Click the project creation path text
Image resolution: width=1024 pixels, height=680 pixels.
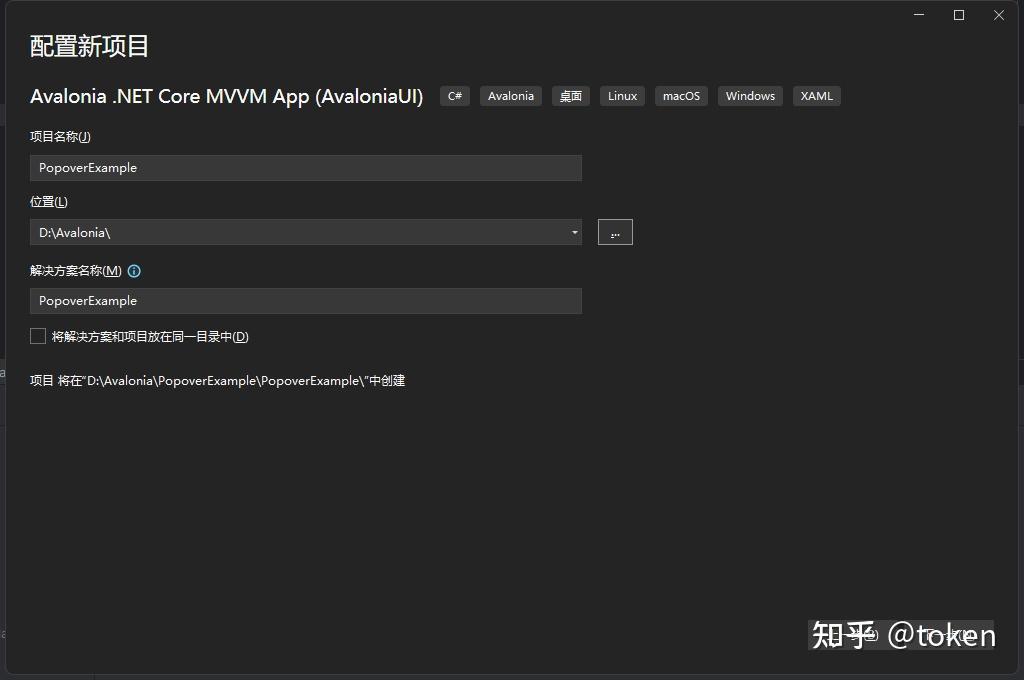[217, 381]
